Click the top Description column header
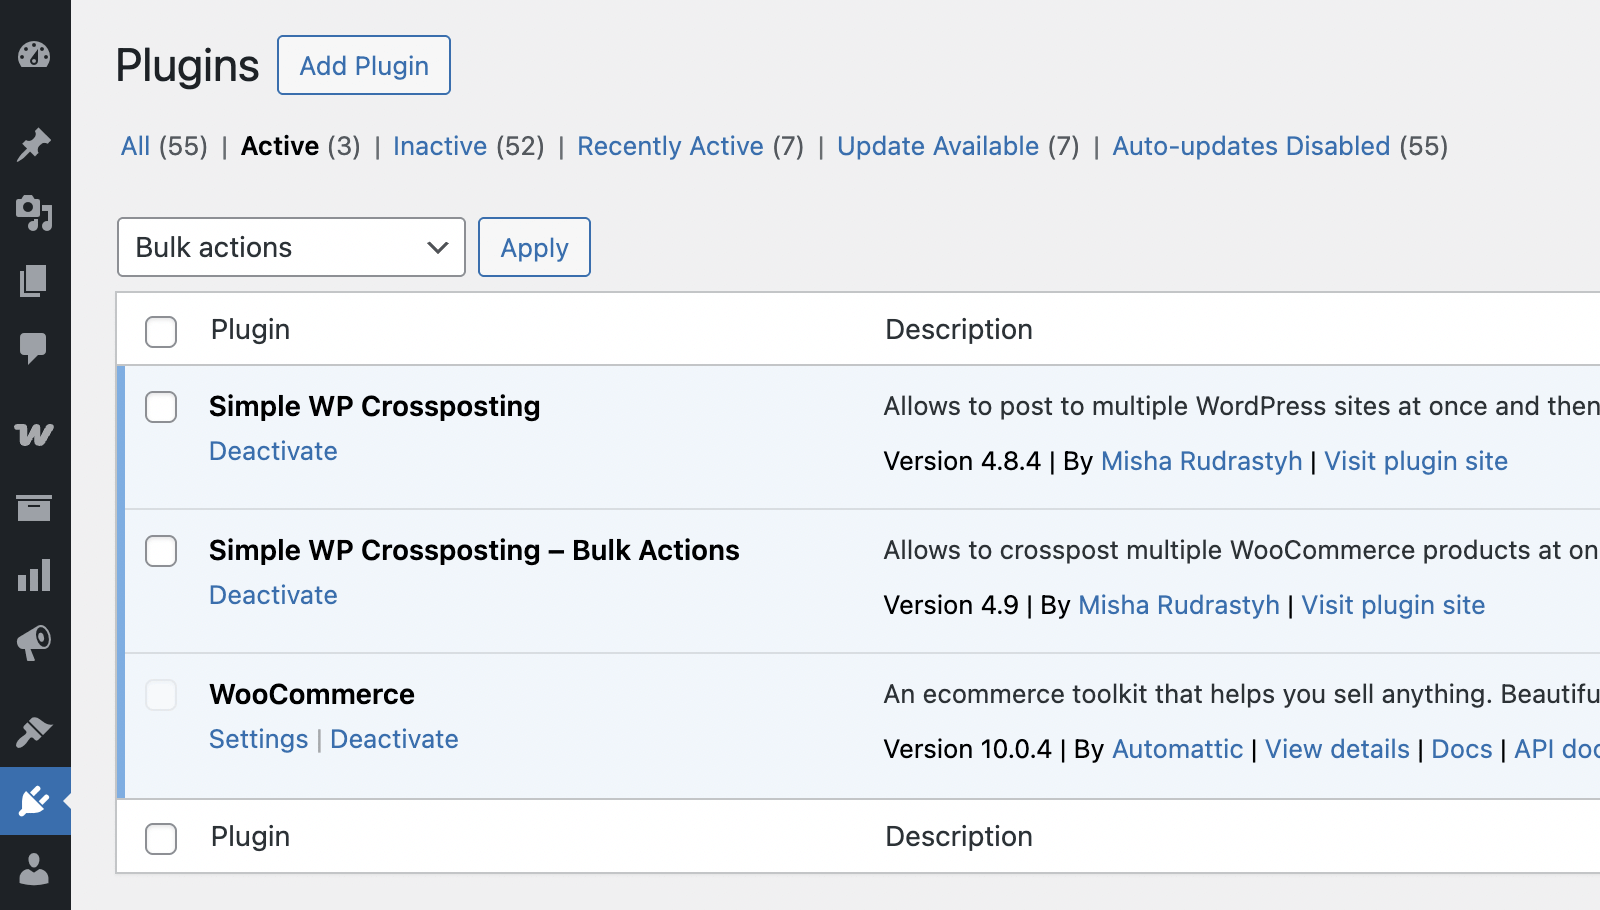 click(959, 330)
